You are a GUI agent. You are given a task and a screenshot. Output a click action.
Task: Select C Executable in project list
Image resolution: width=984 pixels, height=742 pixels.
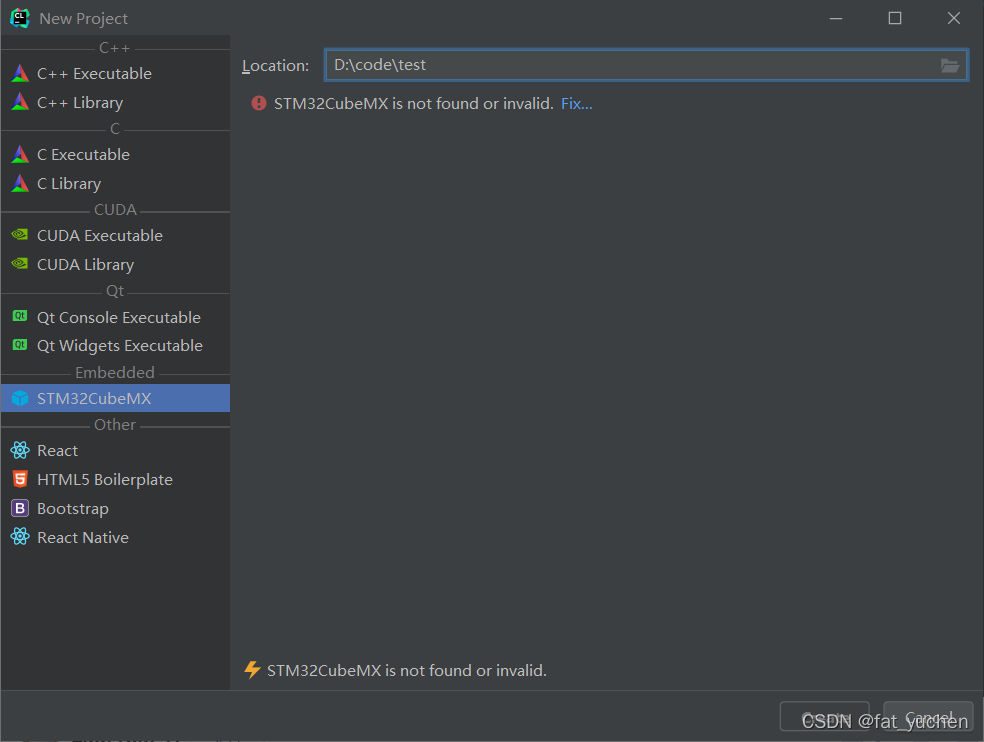(115, 154)
